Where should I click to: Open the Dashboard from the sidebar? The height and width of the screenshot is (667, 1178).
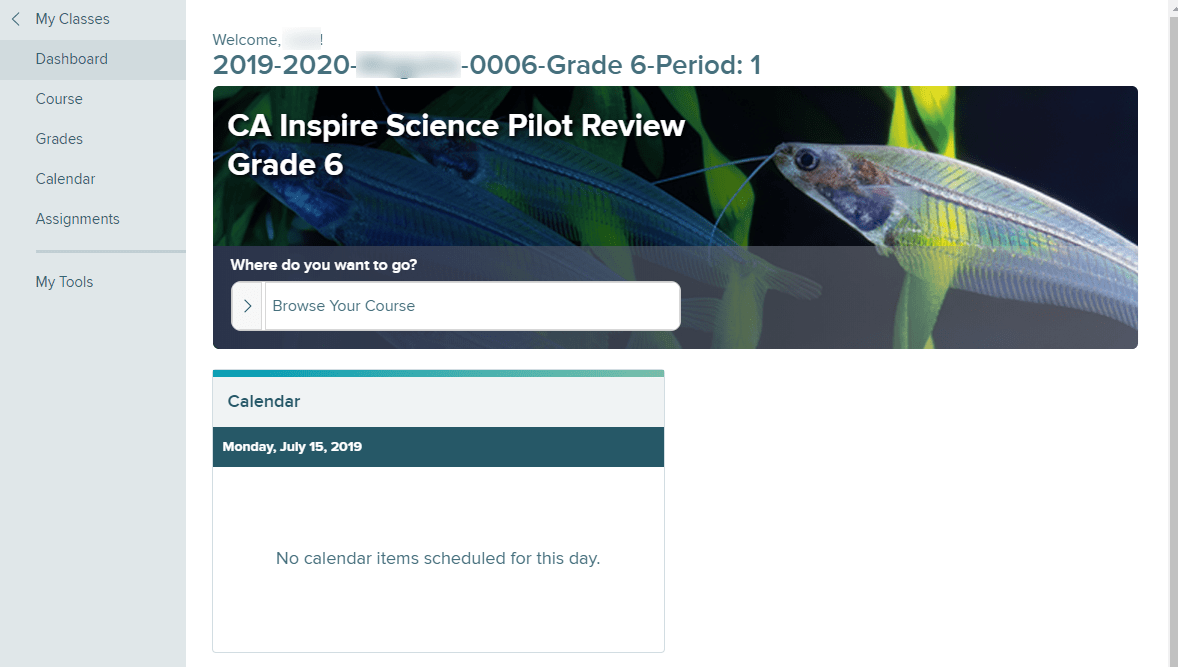[x=71, y=58]
